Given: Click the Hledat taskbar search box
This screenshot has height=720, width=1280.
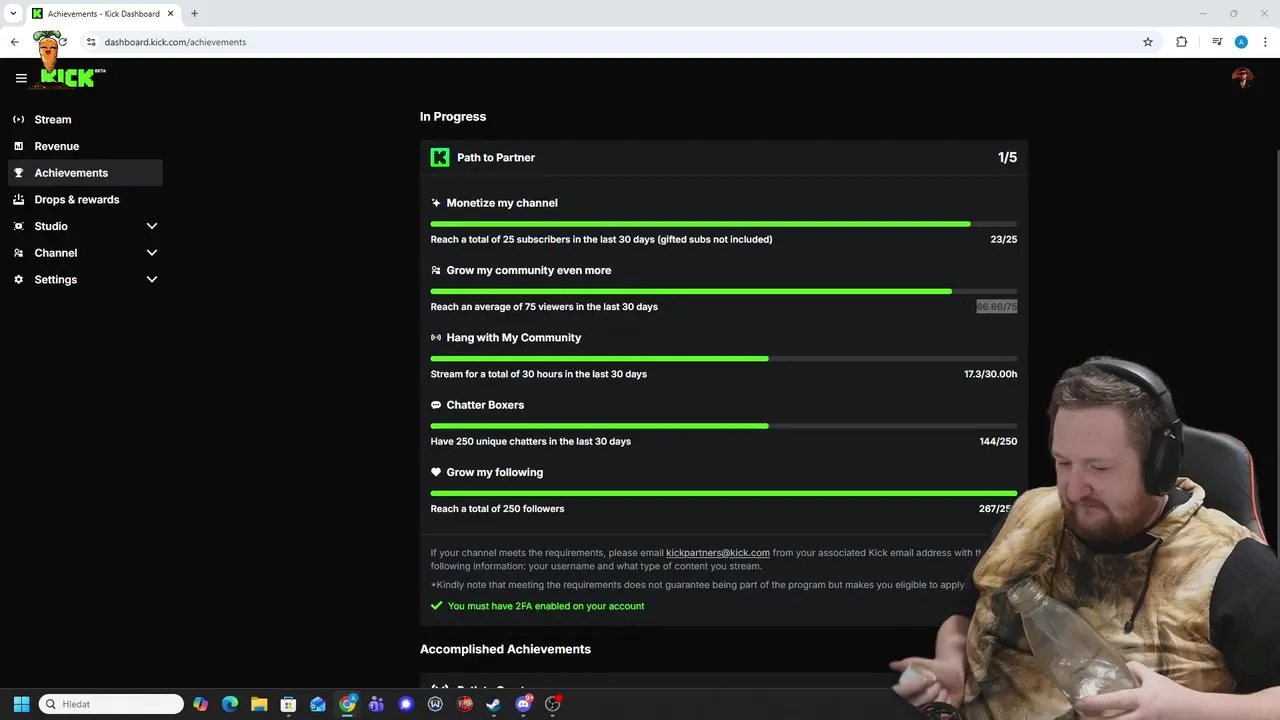Looking at the screenshot, I should 111,704.
